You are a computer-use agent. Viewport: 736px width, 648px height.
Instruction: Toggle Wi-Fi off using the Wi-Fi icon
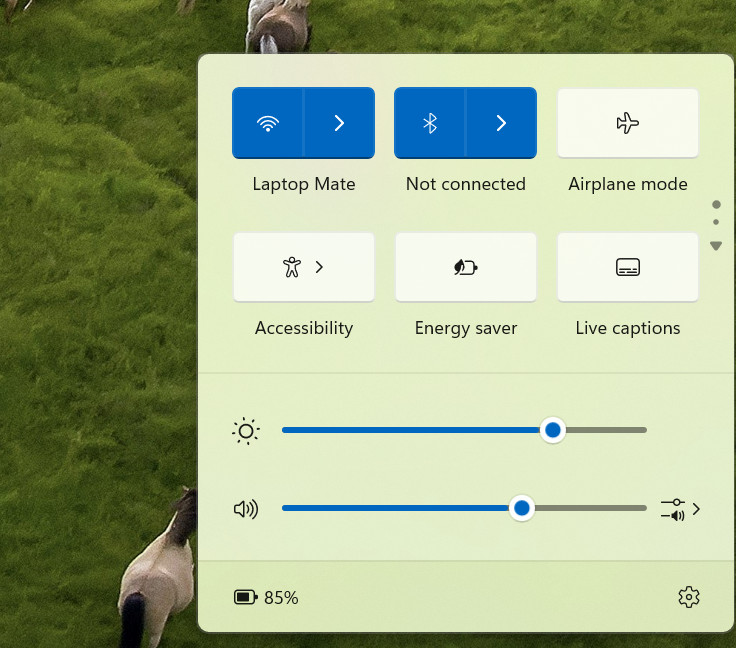click(268, 123)
